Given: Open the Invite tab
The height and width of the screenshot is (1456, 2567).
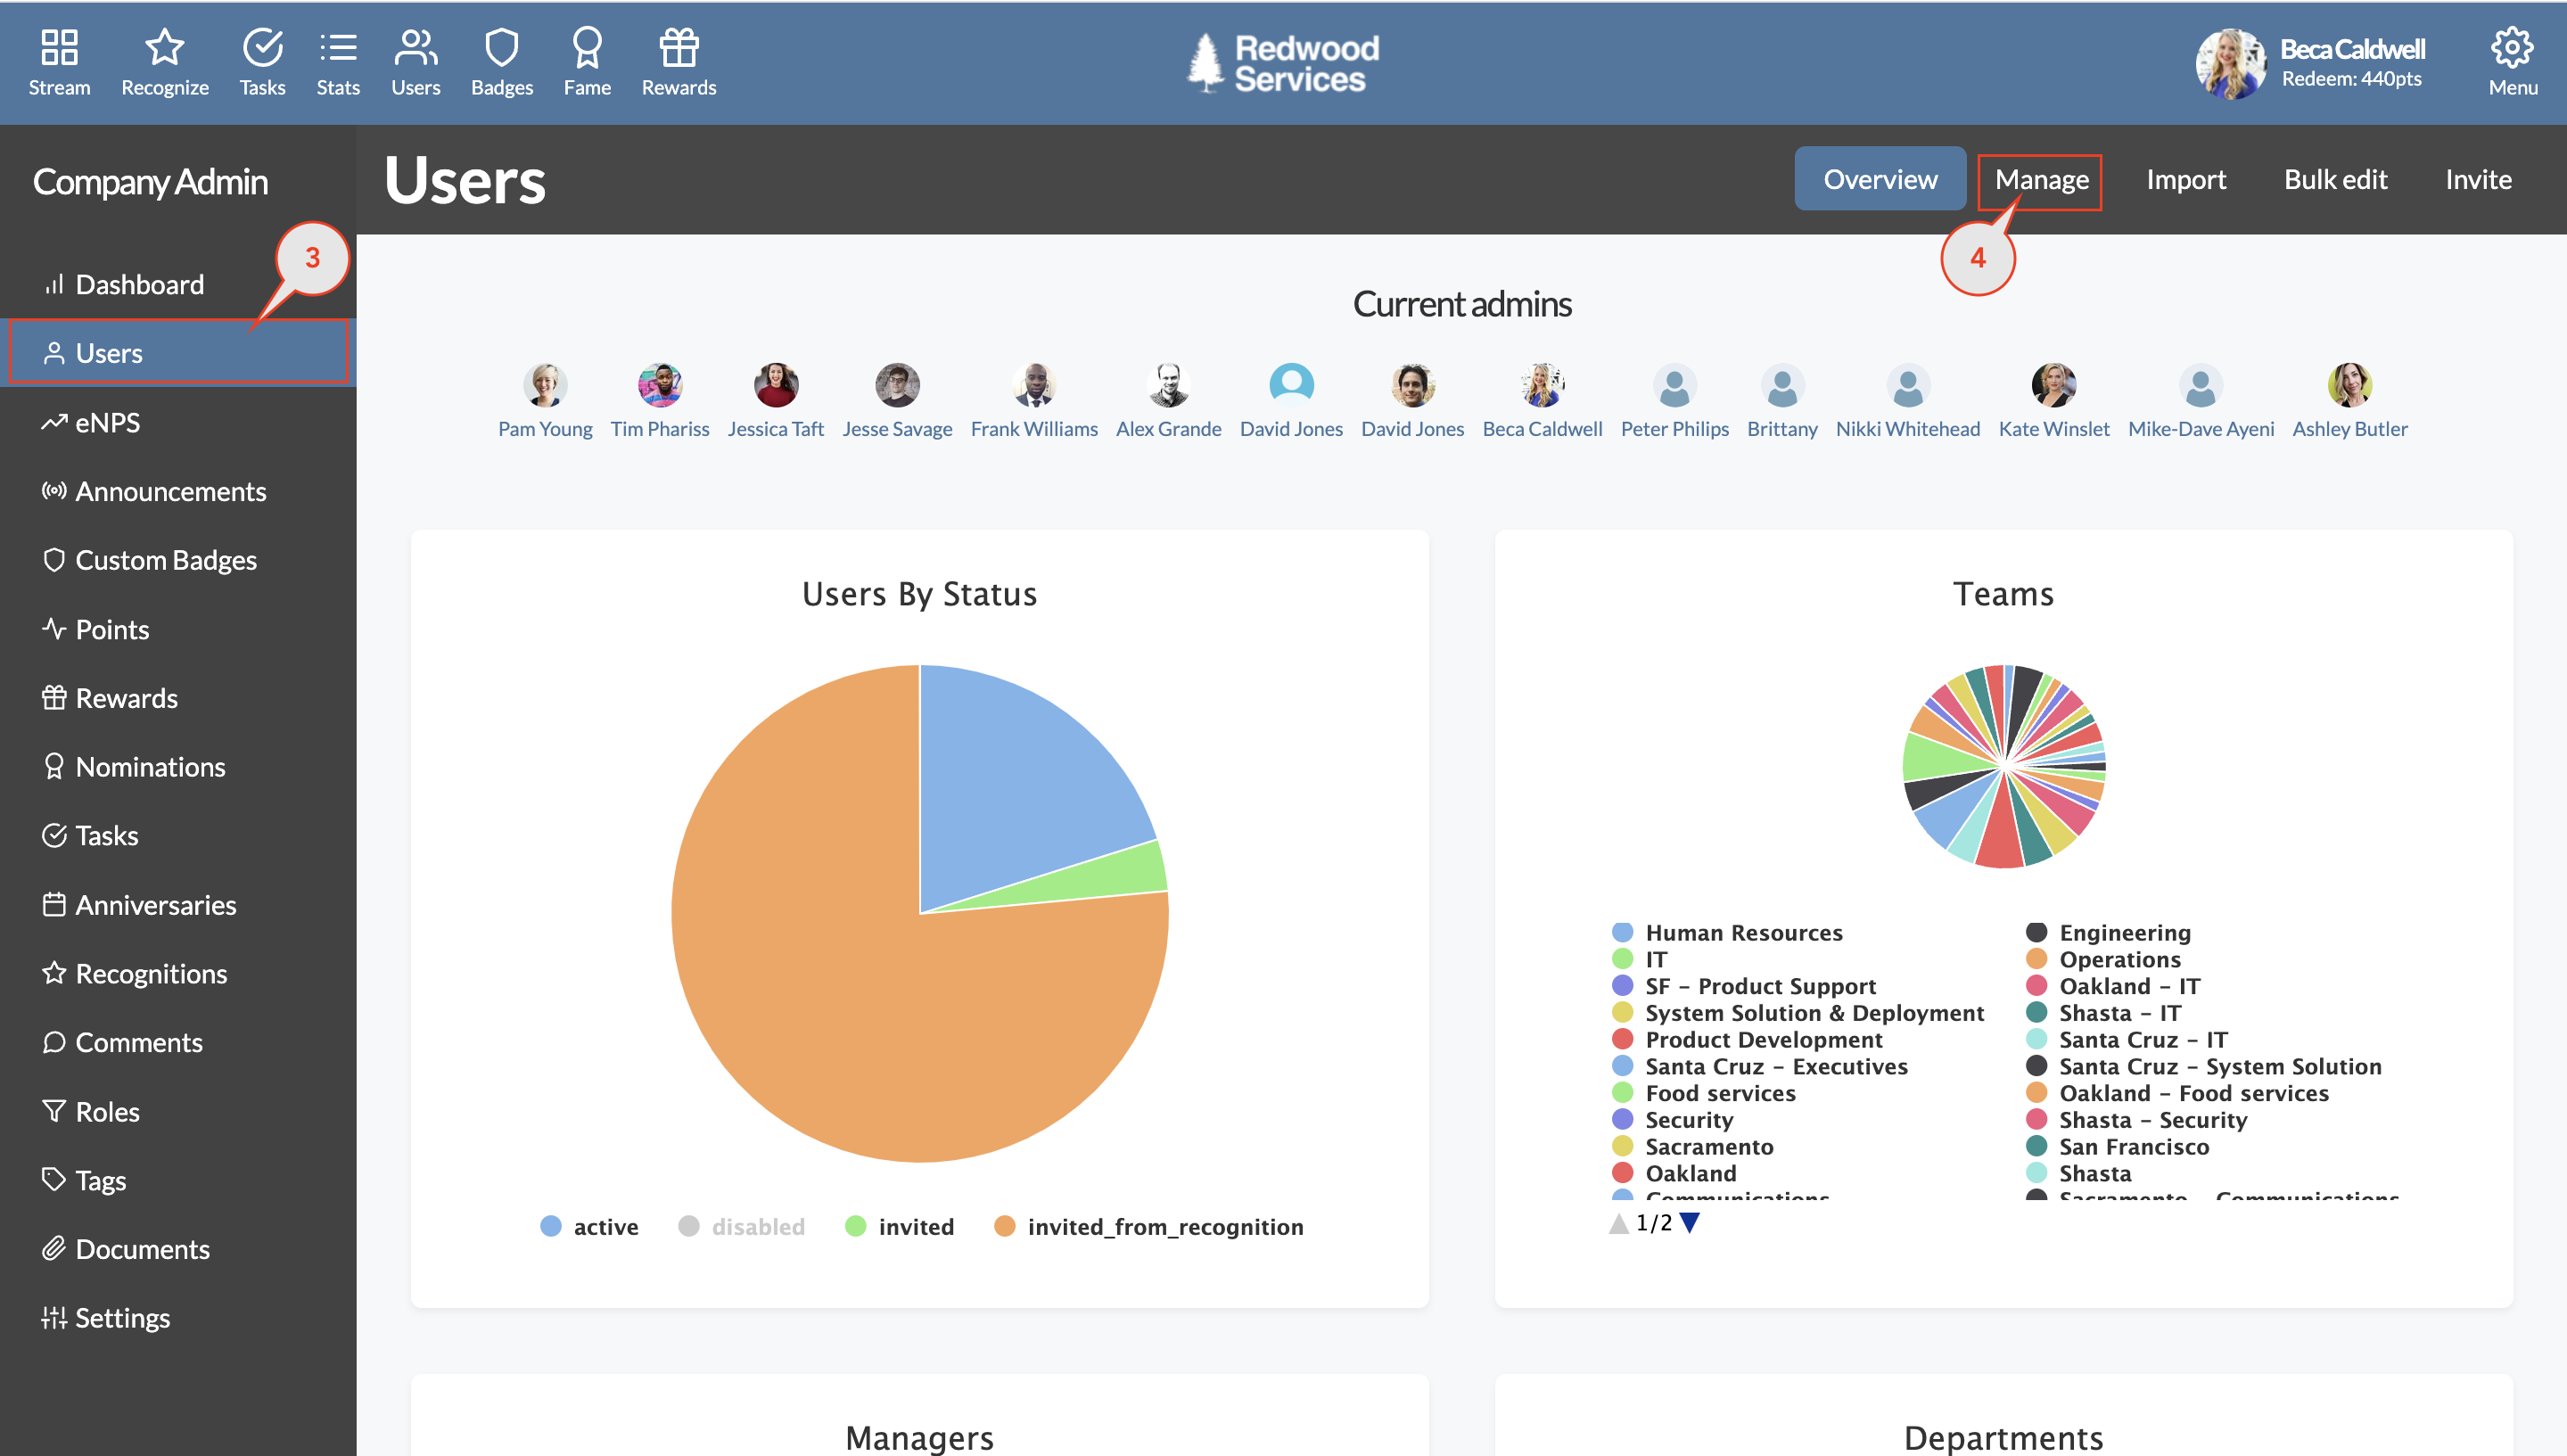Looking at the screenshot, I should coord(2478,179).
